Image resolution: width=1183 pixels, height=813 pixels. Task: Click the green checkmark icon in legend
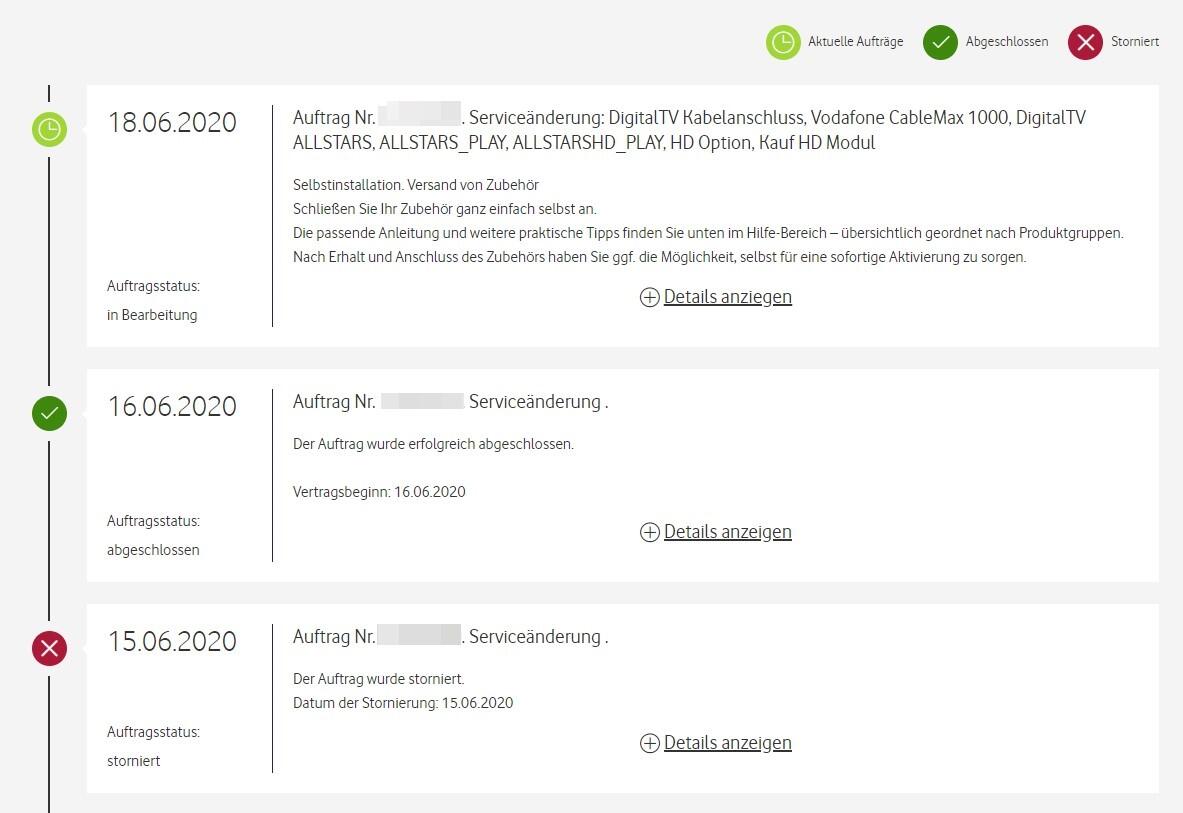pos(940,42)
